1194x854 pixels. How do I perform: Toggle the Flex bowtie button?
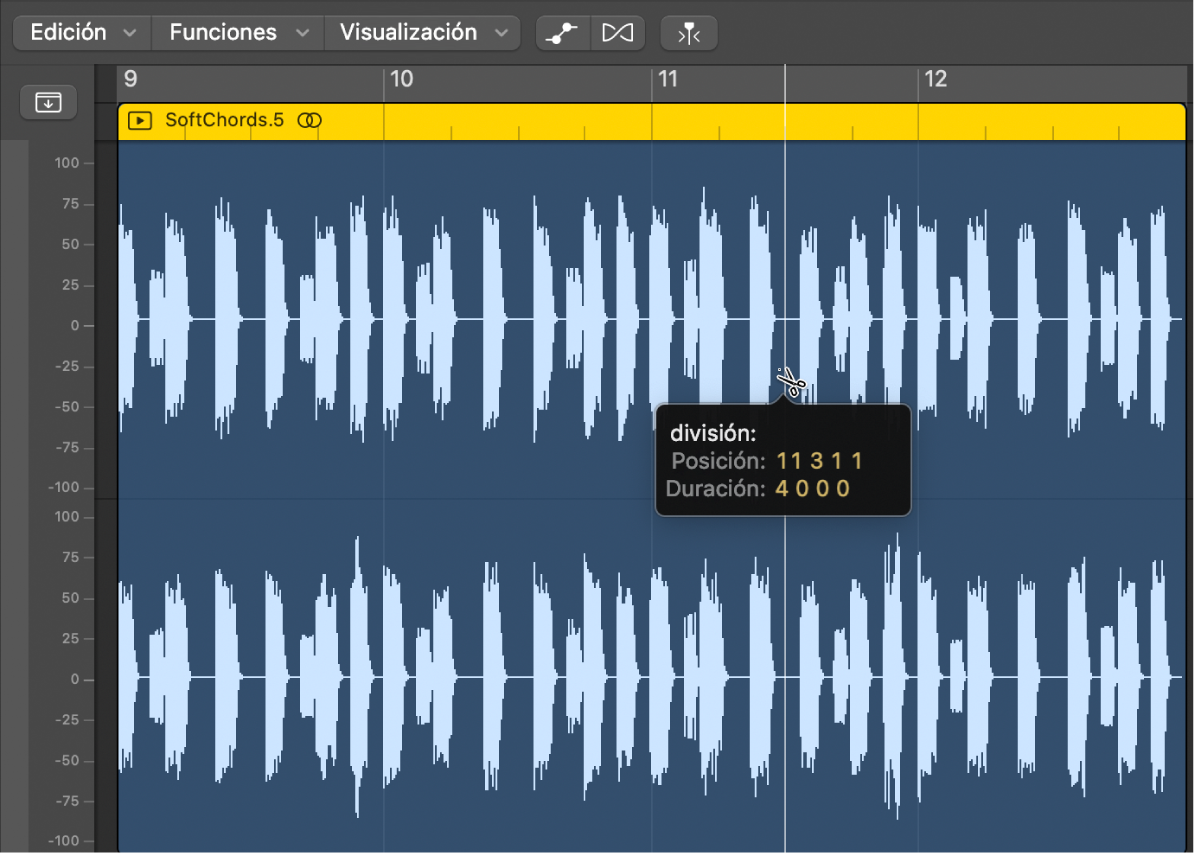(618, 33)
